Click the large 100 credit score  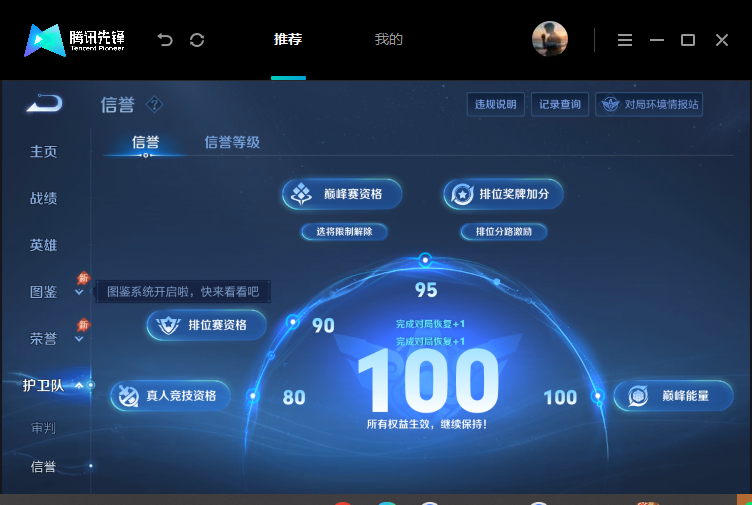[x=428, y=380]
